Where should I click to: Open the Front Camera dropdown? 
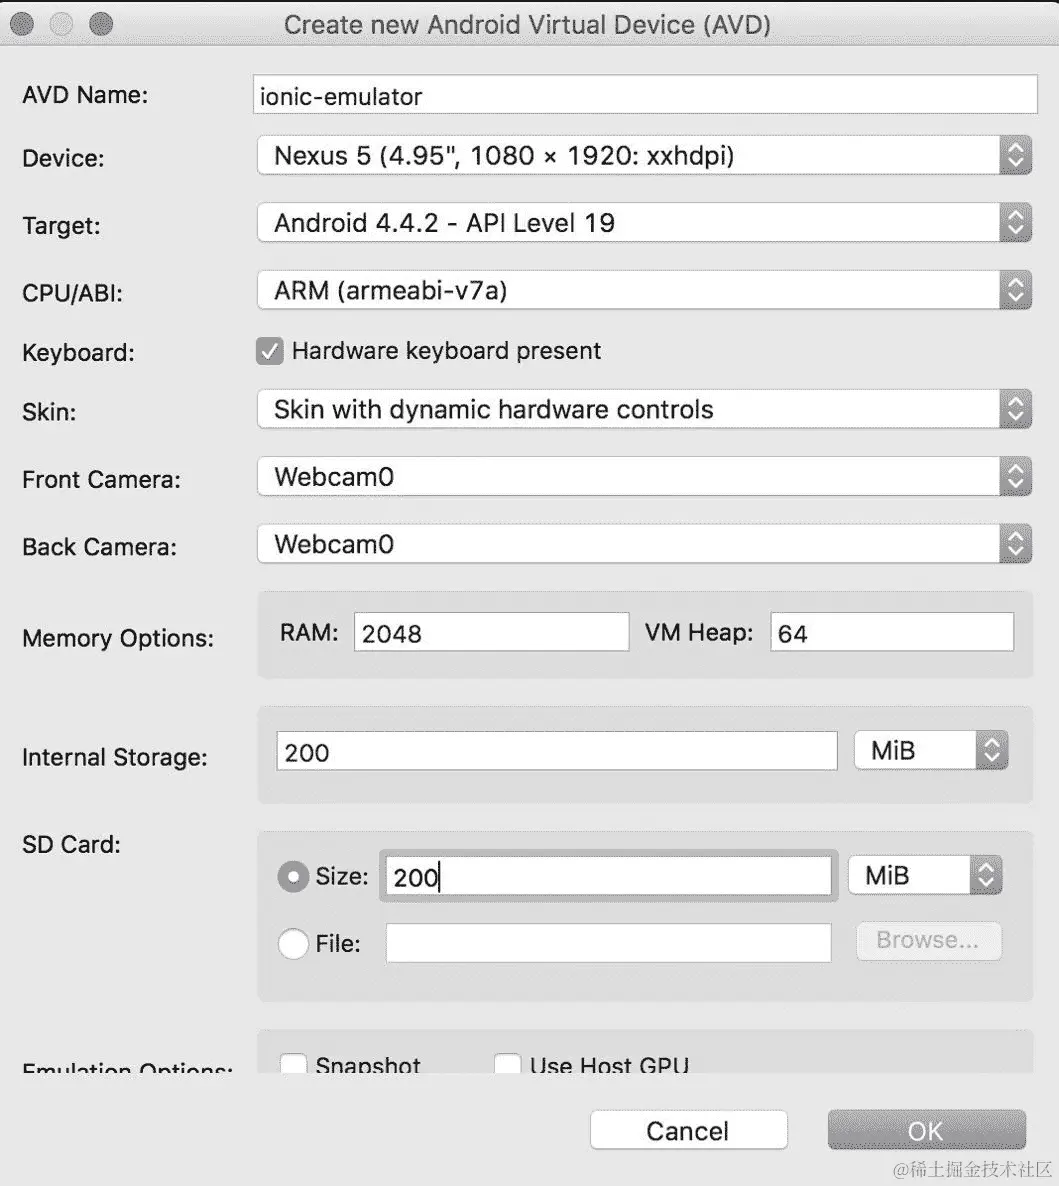(644, 477)
